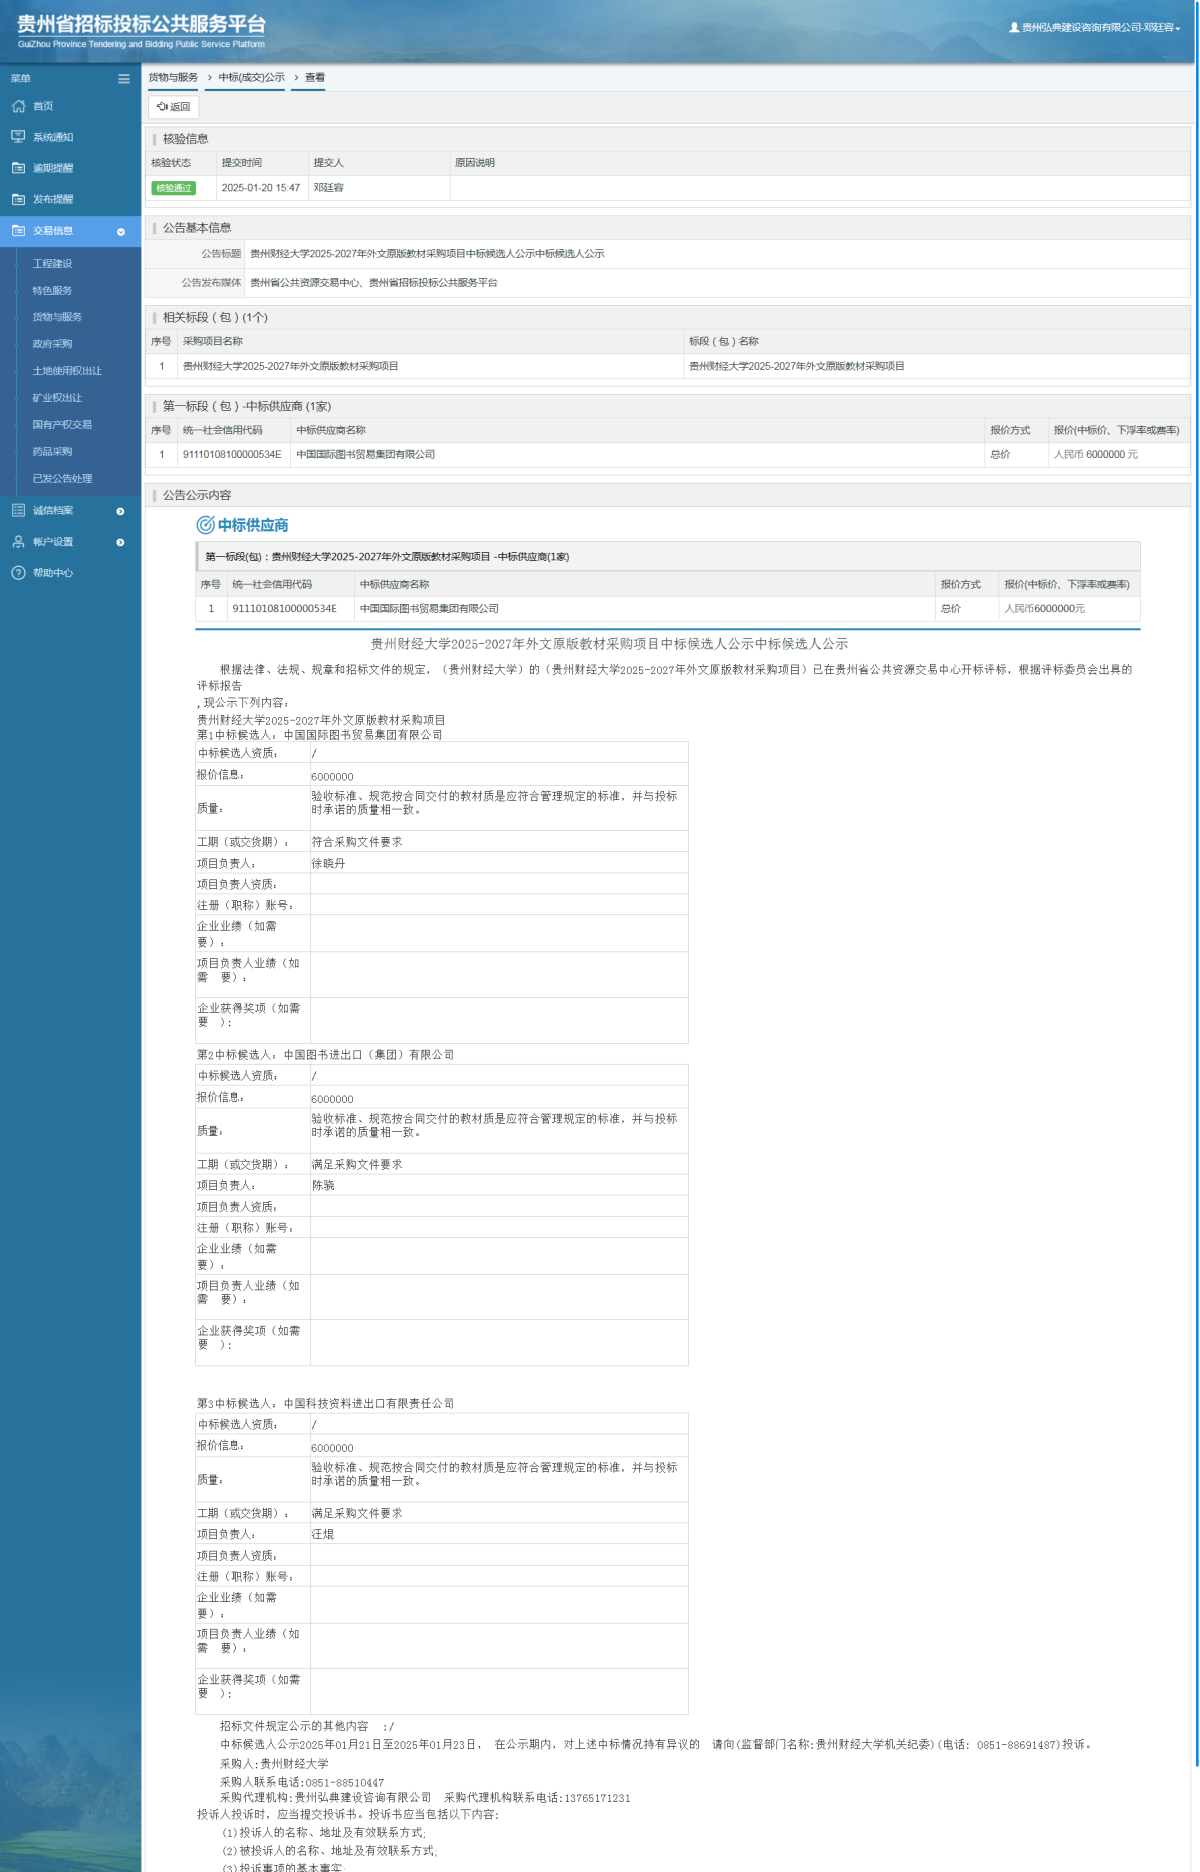The width and height of the screenshot is (1200, 1872).
Task: Click the 诚信档案 list icon
Action: [18, 510]
